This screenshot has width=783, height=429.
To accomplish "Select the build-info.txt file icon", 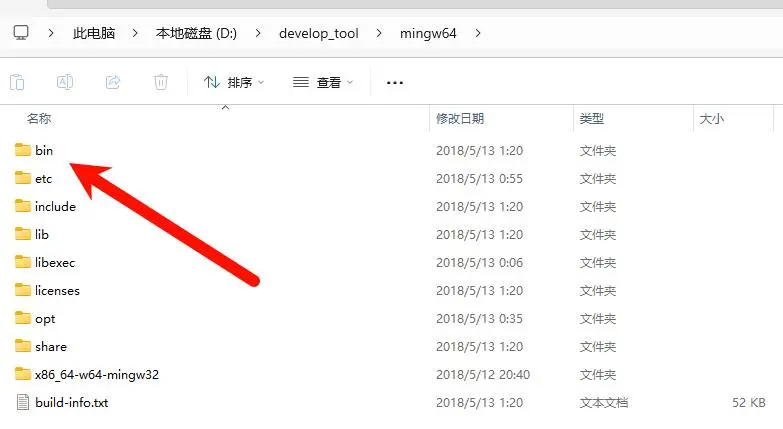I will click(x=22, y=402).
